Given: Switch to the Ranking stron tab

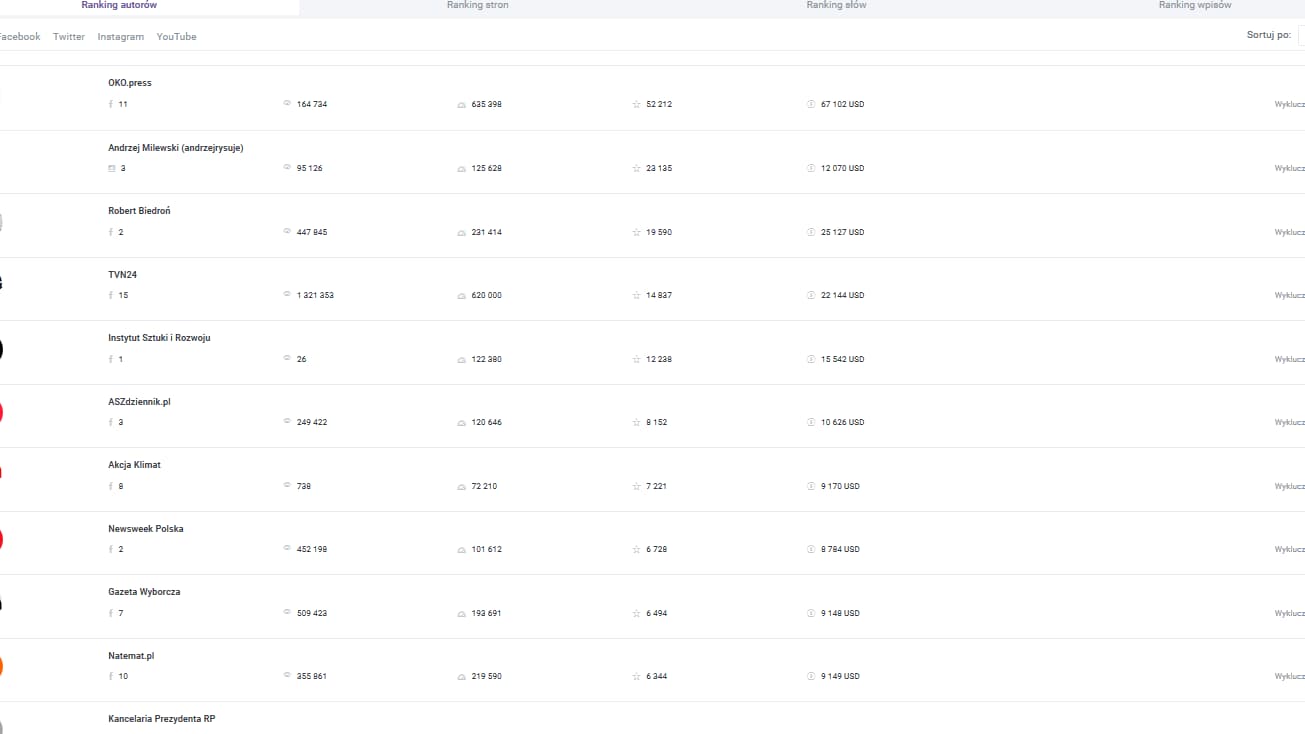Looking at the screenshot, I should point(477,5).
